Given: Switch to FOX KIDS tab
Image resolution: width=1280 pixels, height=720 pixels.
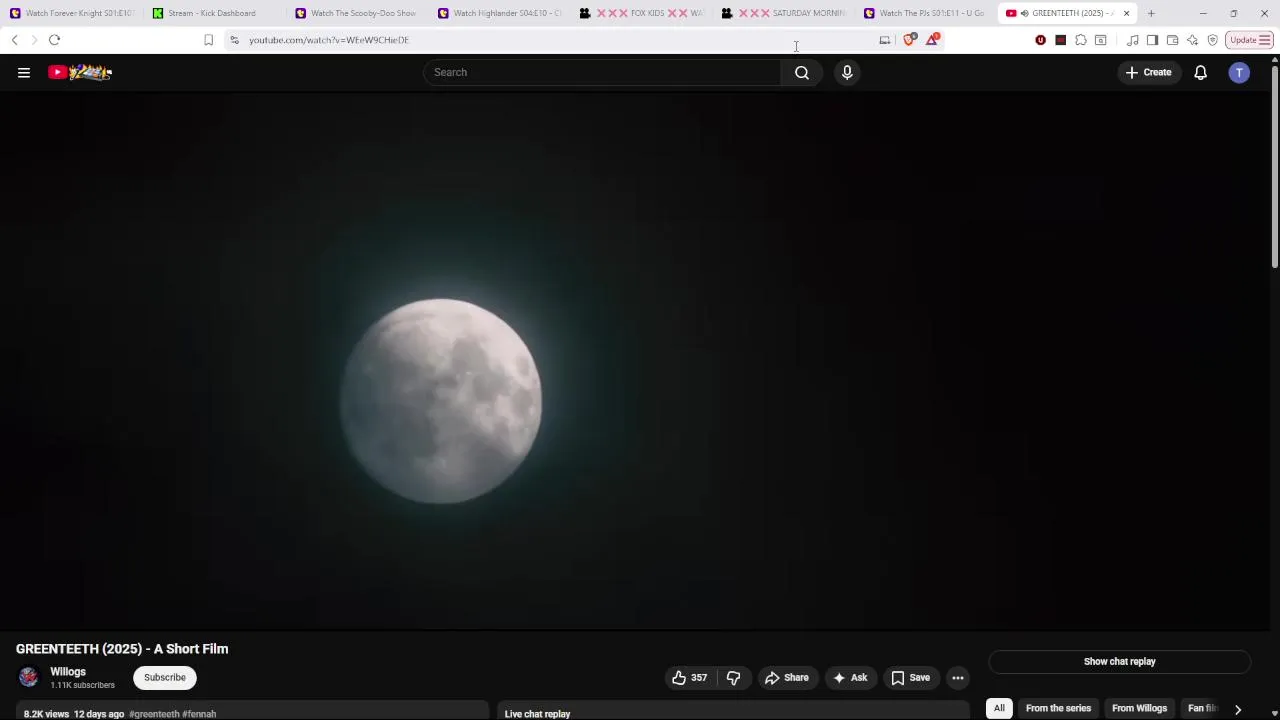Looking at the screenshot, I should point(643,13).
